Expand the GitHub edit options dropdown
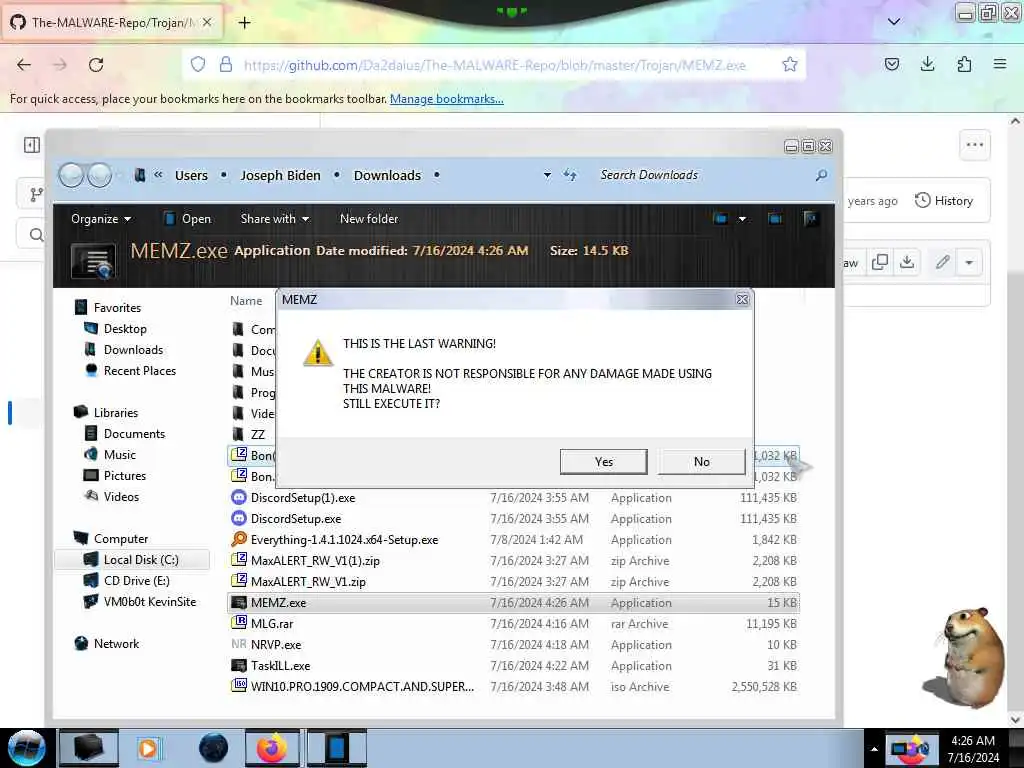The width and height of the screenshot is (1024, 768). [969, 263]
